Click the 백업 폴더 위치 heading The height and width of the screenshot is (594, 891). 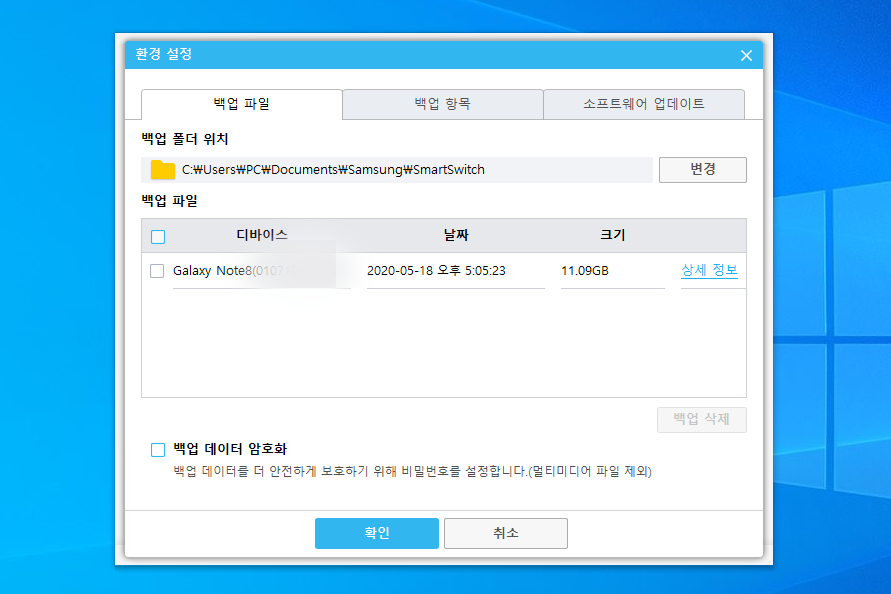coord(185,139)
